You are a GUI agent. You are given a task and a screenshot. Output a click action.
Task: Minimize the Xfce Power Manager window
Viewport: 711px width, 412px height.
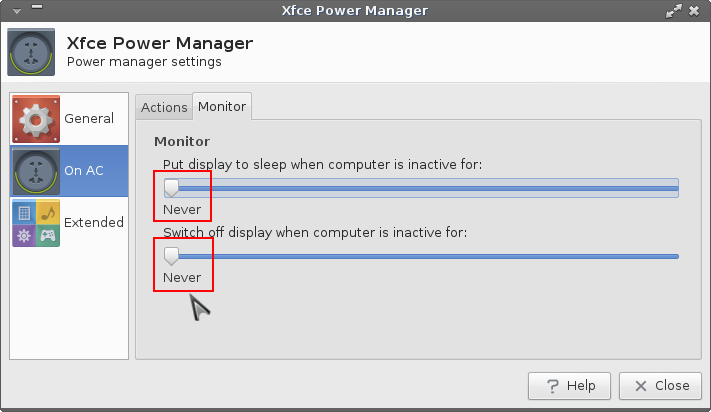(x=37, y=7)
